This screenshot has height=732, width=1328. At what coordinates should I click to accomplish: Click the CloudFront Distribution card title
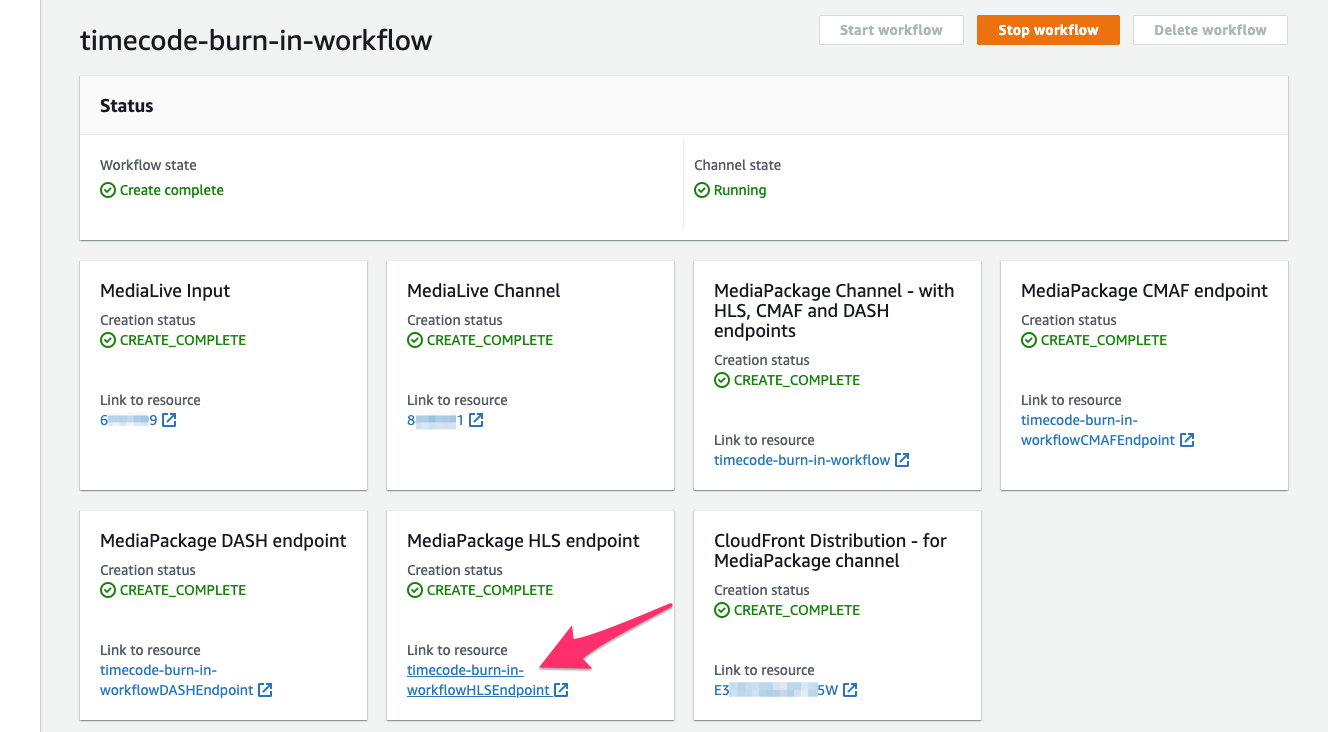[x=830, y=551]
